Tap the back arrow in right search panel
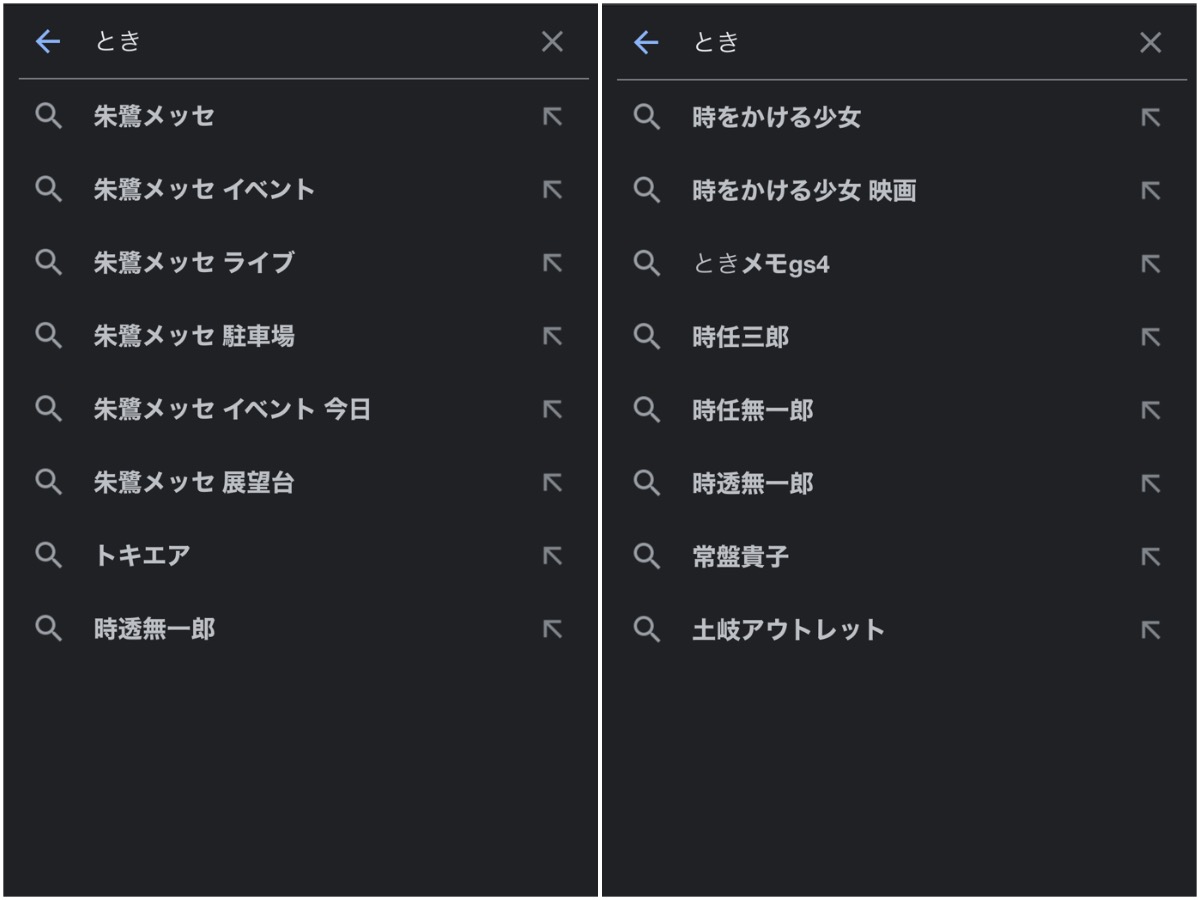This screenshot has width=1200, height=900. click(x=647, y=42)
